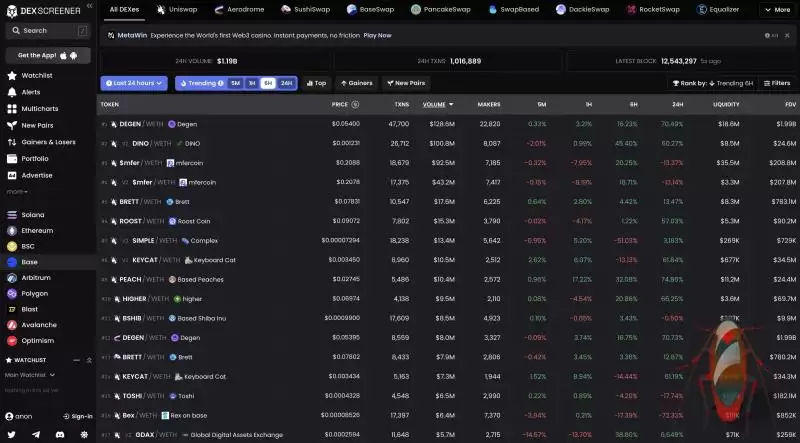
Task: Select the Ethereum chain in sidebar
Action: tap(36, 230)
